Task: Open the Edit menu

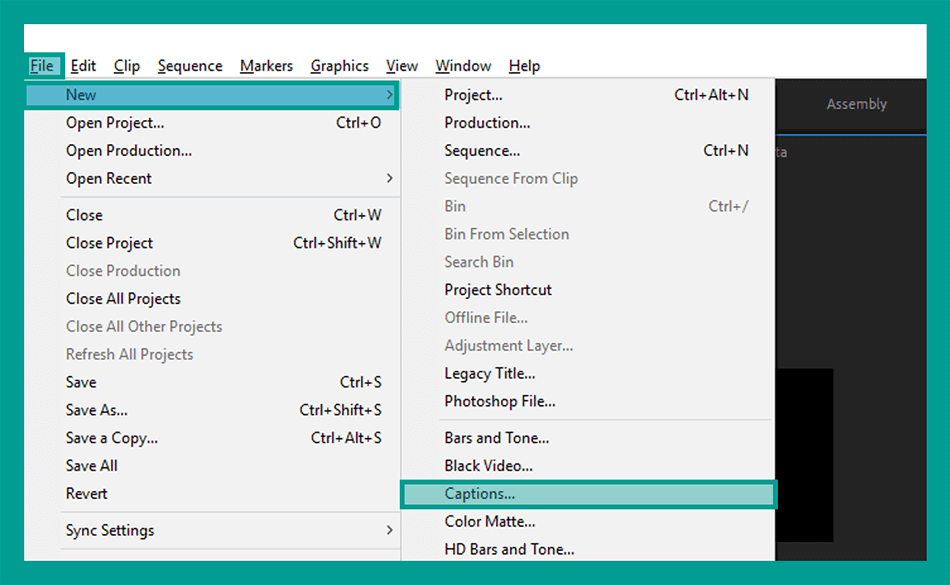Action: tap(83, 66)
